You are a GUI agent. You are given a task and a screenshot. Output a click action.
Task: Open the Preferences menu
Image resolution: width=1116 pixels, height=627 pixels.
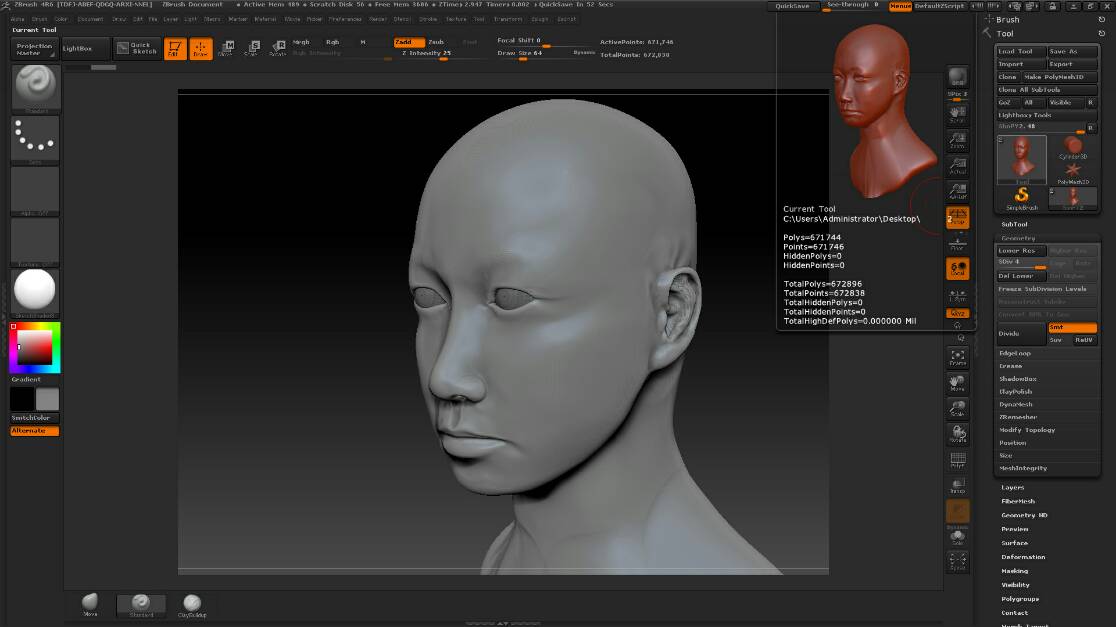pyautogui.click(x=345, y=19)
